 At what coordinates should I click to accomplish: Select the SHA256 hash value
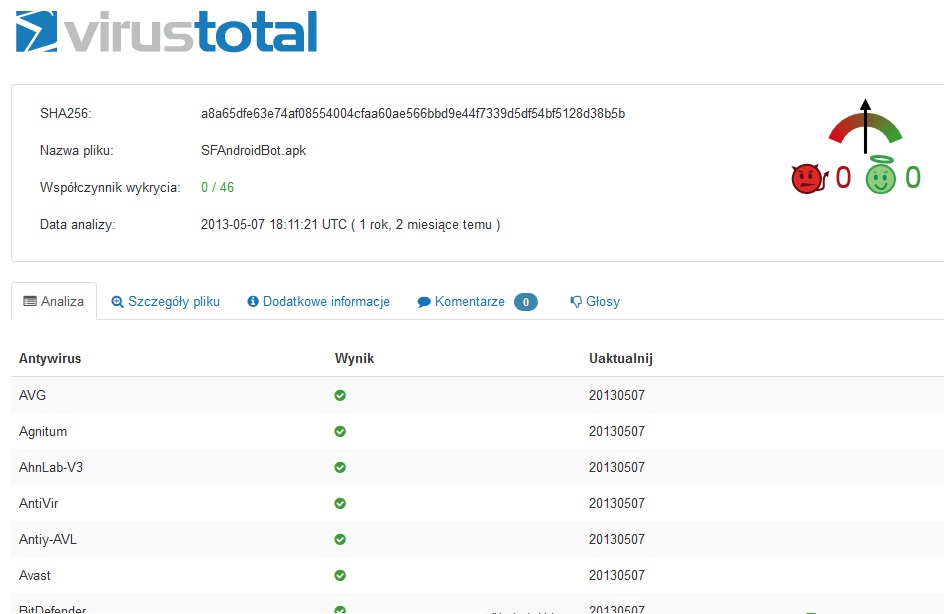[413, 114]
